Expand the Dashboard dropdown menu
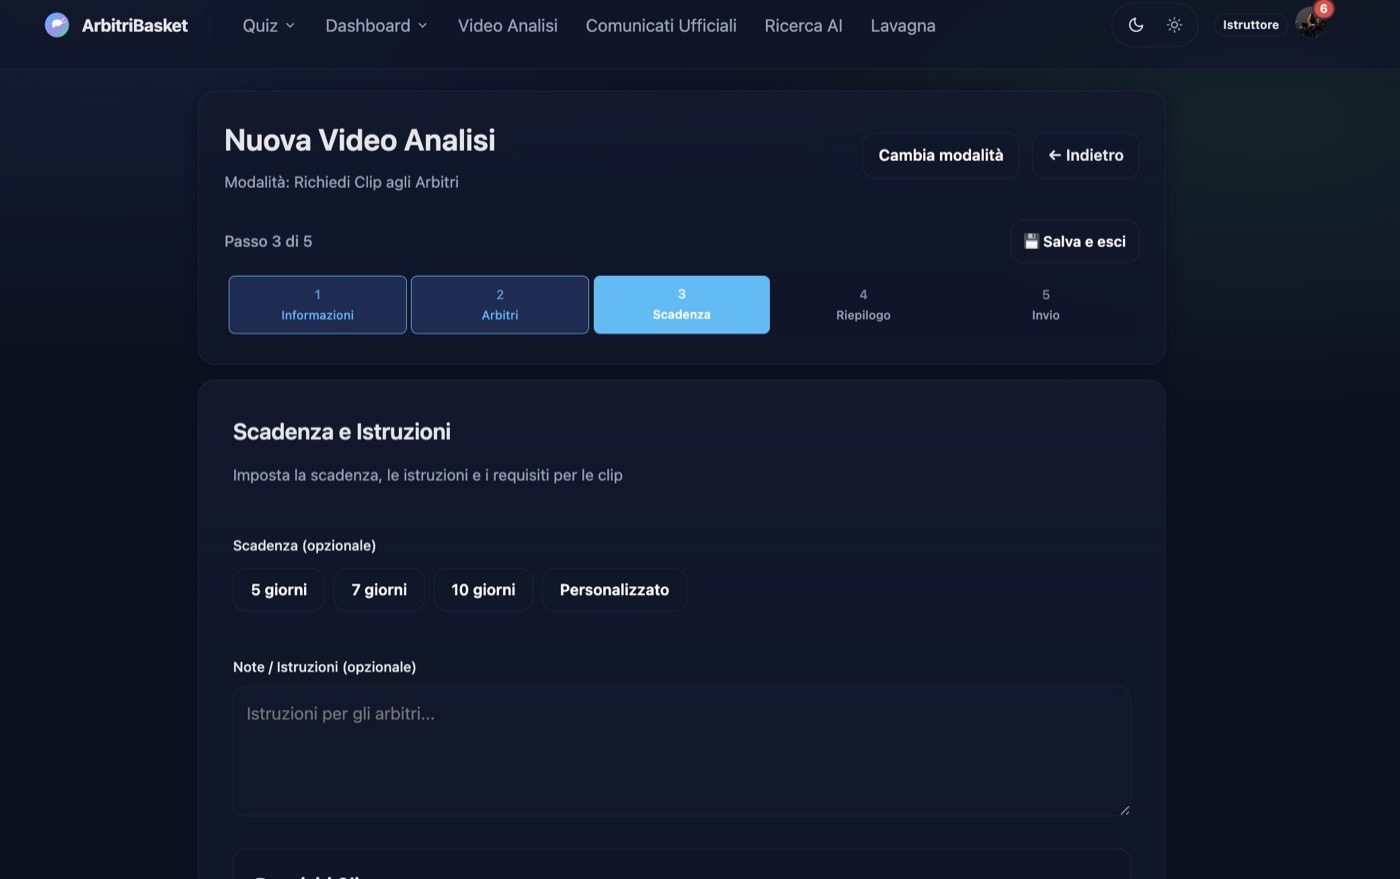The width and height of the screenshot is (1400, 879). 376,26
